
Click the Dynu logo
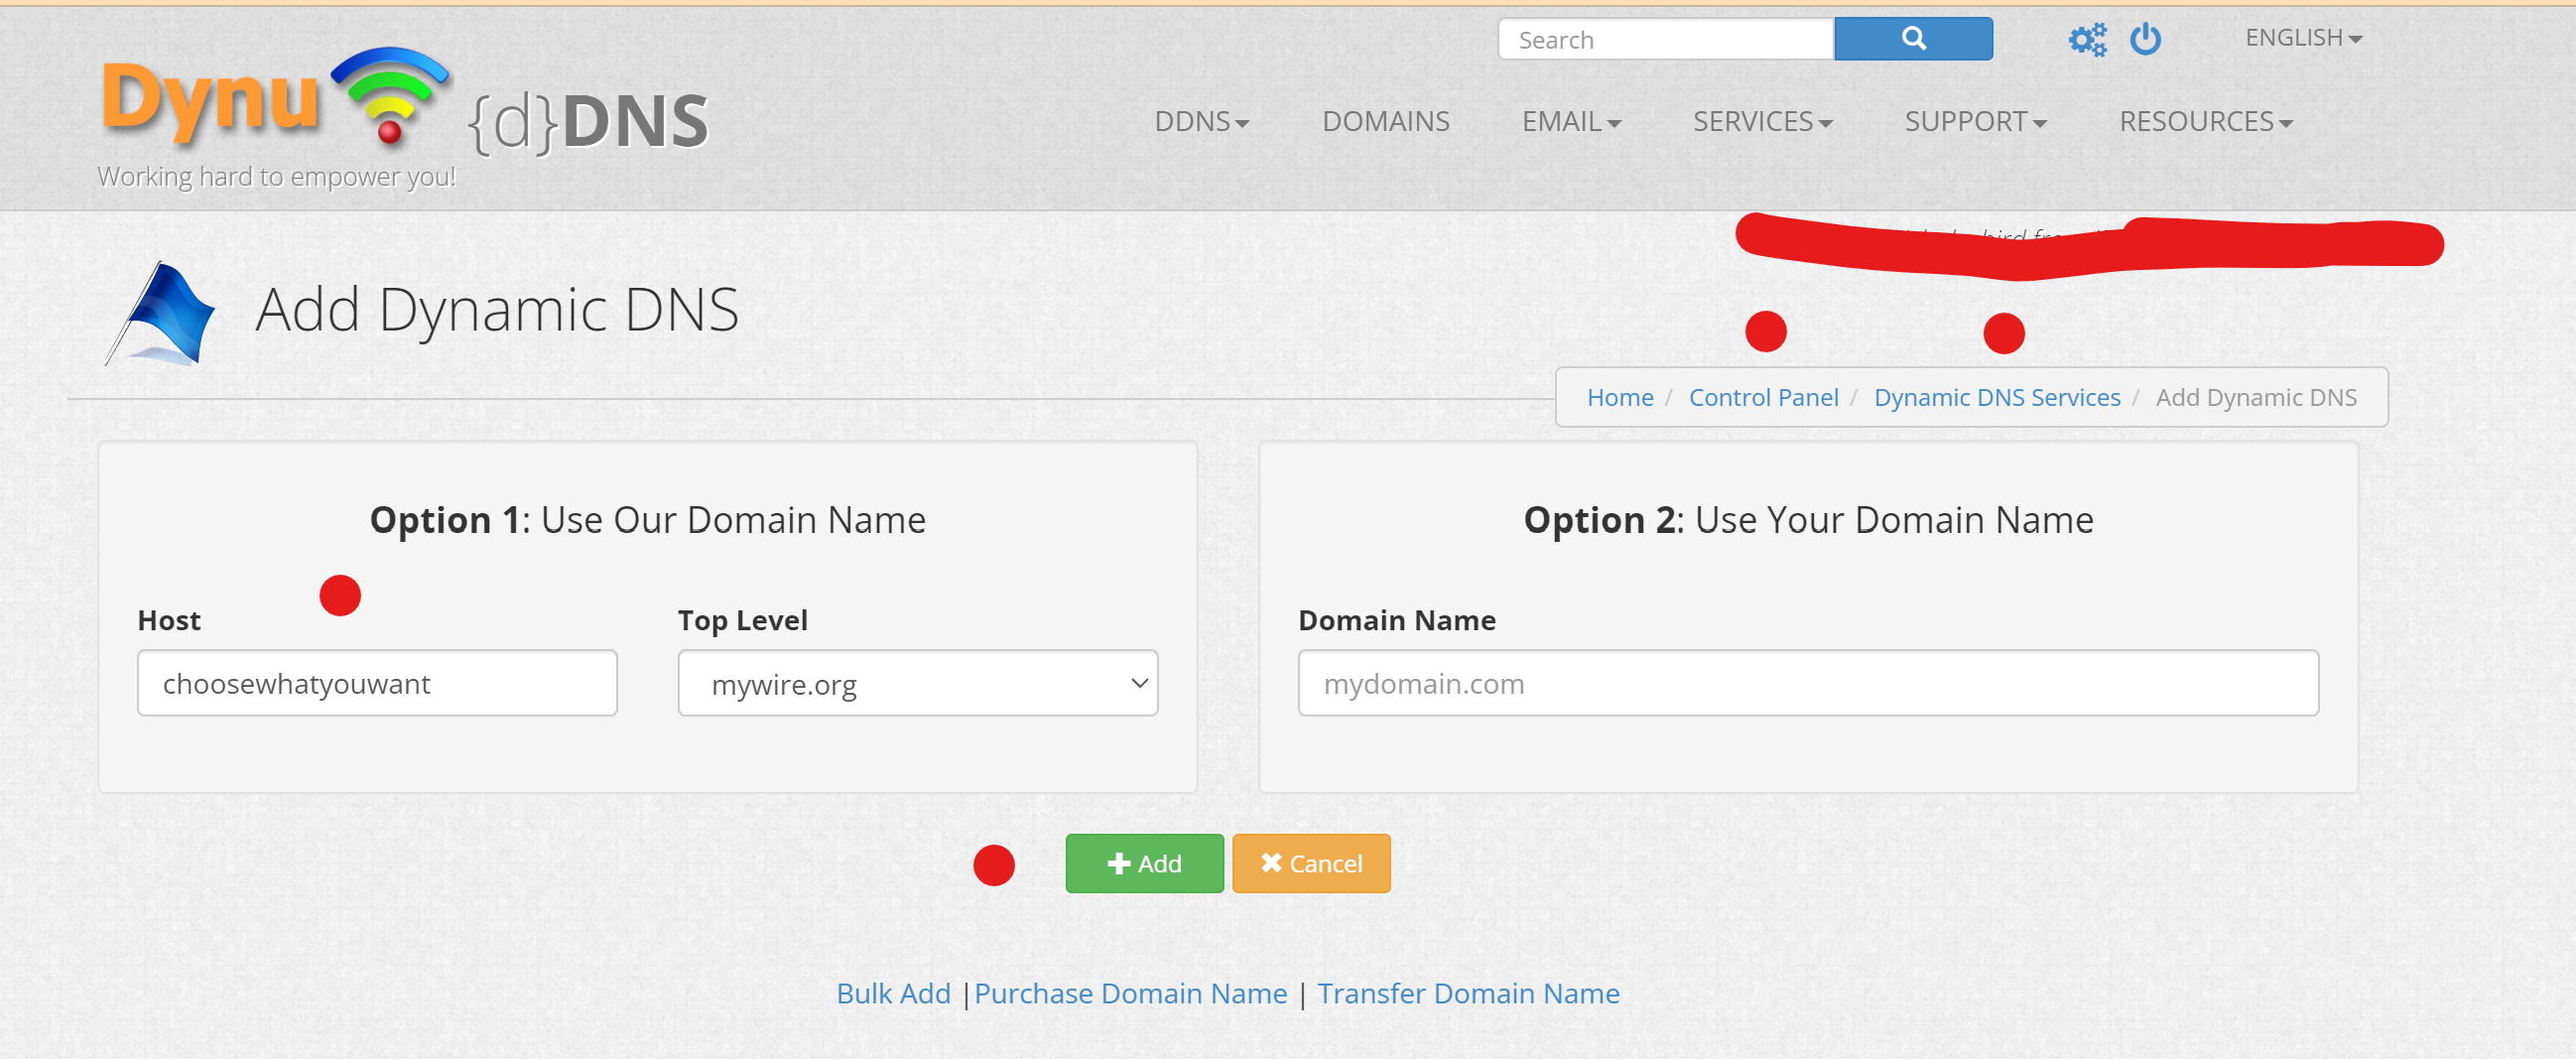[275, 98]
